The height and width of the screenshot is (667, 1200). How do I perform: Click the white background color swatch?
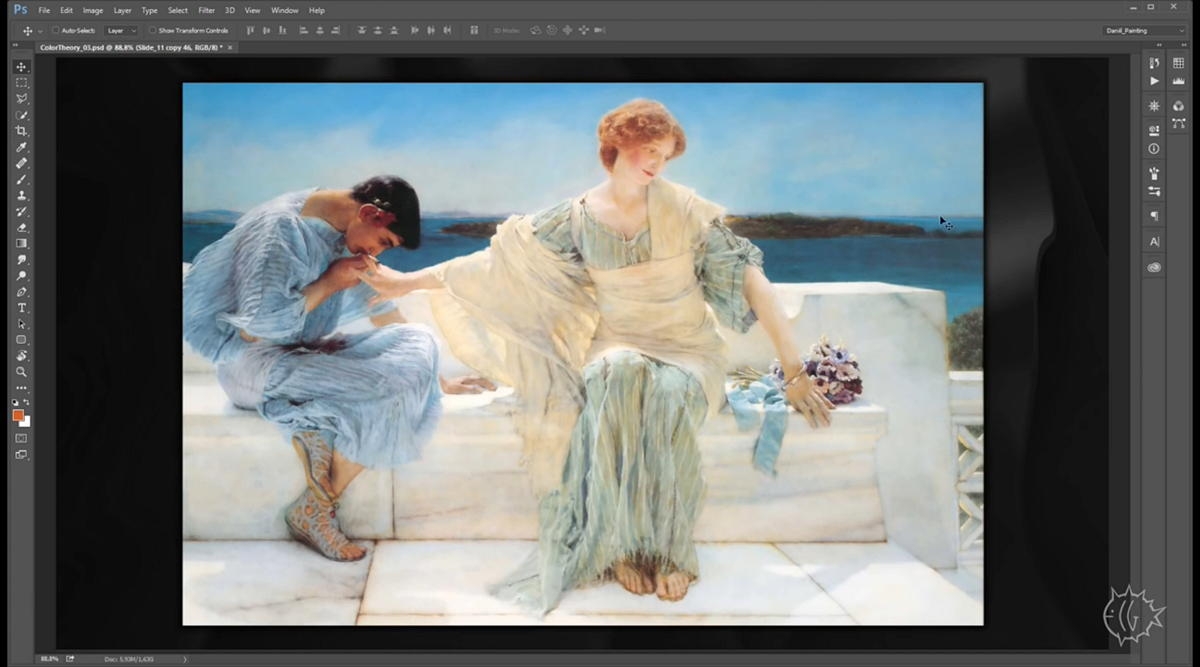(25, 421)
